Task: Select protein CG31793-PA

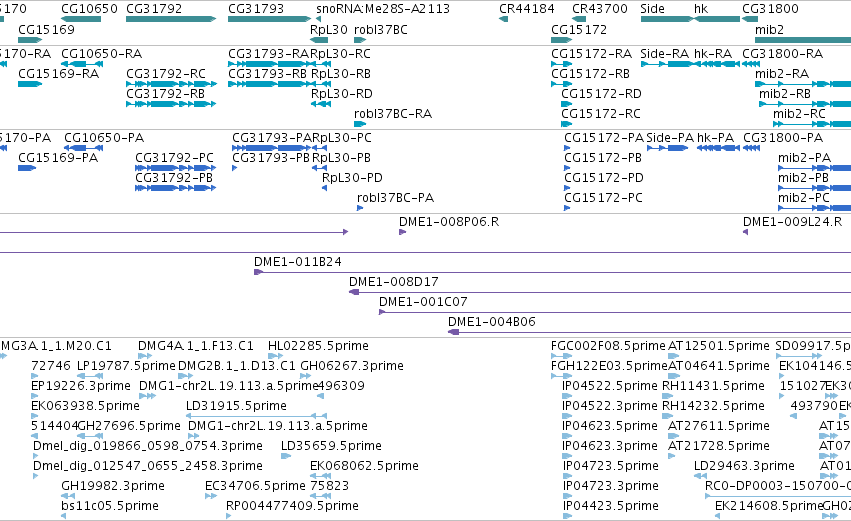Action: click(x=272, y=138)
